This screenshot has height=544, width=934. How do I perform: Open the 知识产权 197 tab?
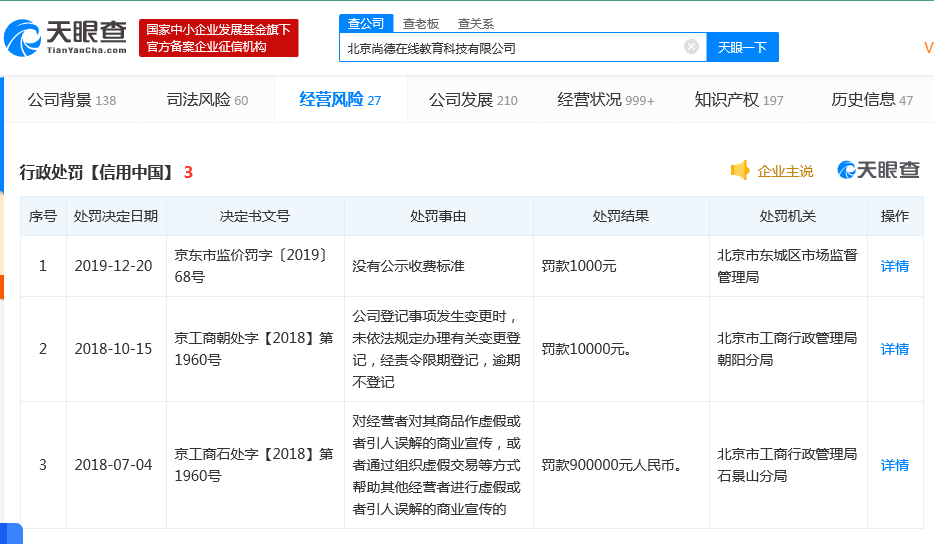(x=739, y=100)
